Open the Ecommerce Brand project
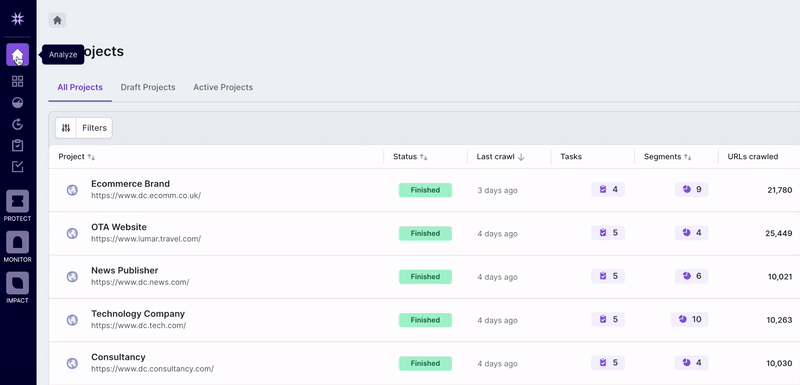The height and width of the screenshot is (385, 800). (131, 184)
